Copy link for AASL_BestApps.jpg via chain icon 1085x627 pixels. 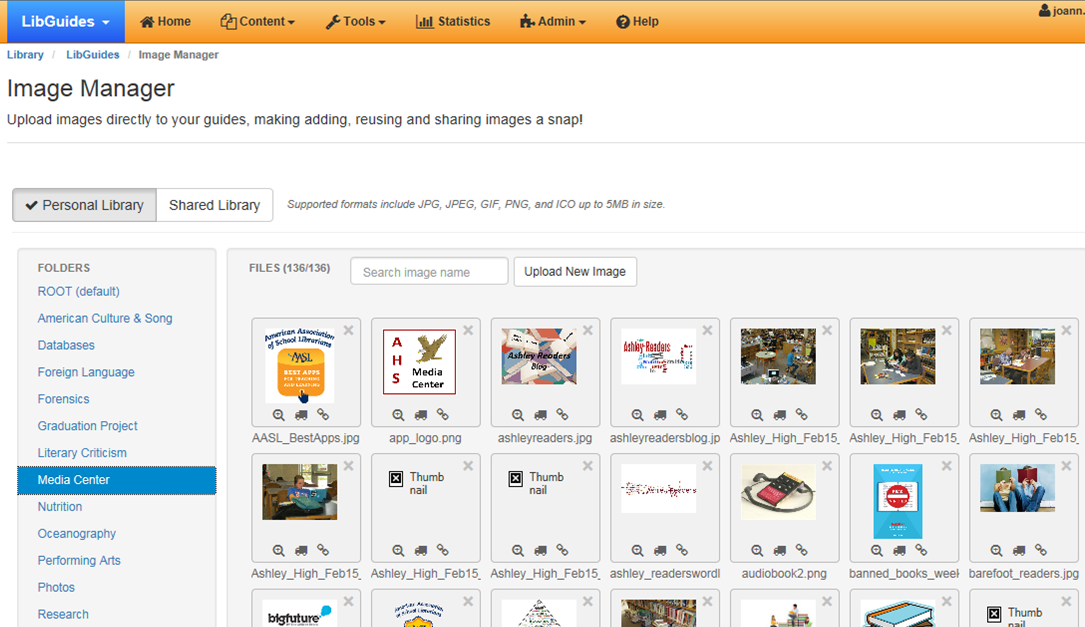[323, 415]
